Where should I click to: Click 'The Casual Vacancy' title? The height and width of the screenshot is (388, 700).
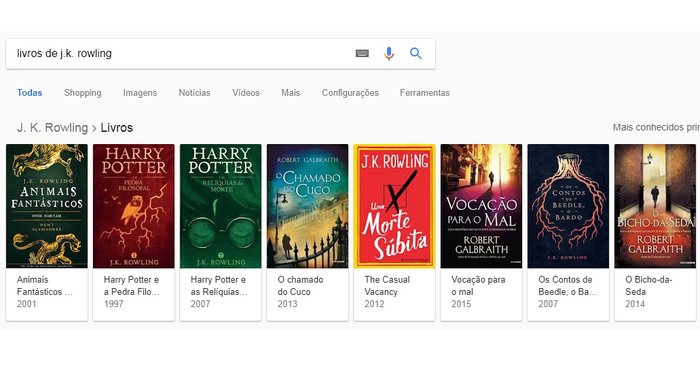coord(387,286)
